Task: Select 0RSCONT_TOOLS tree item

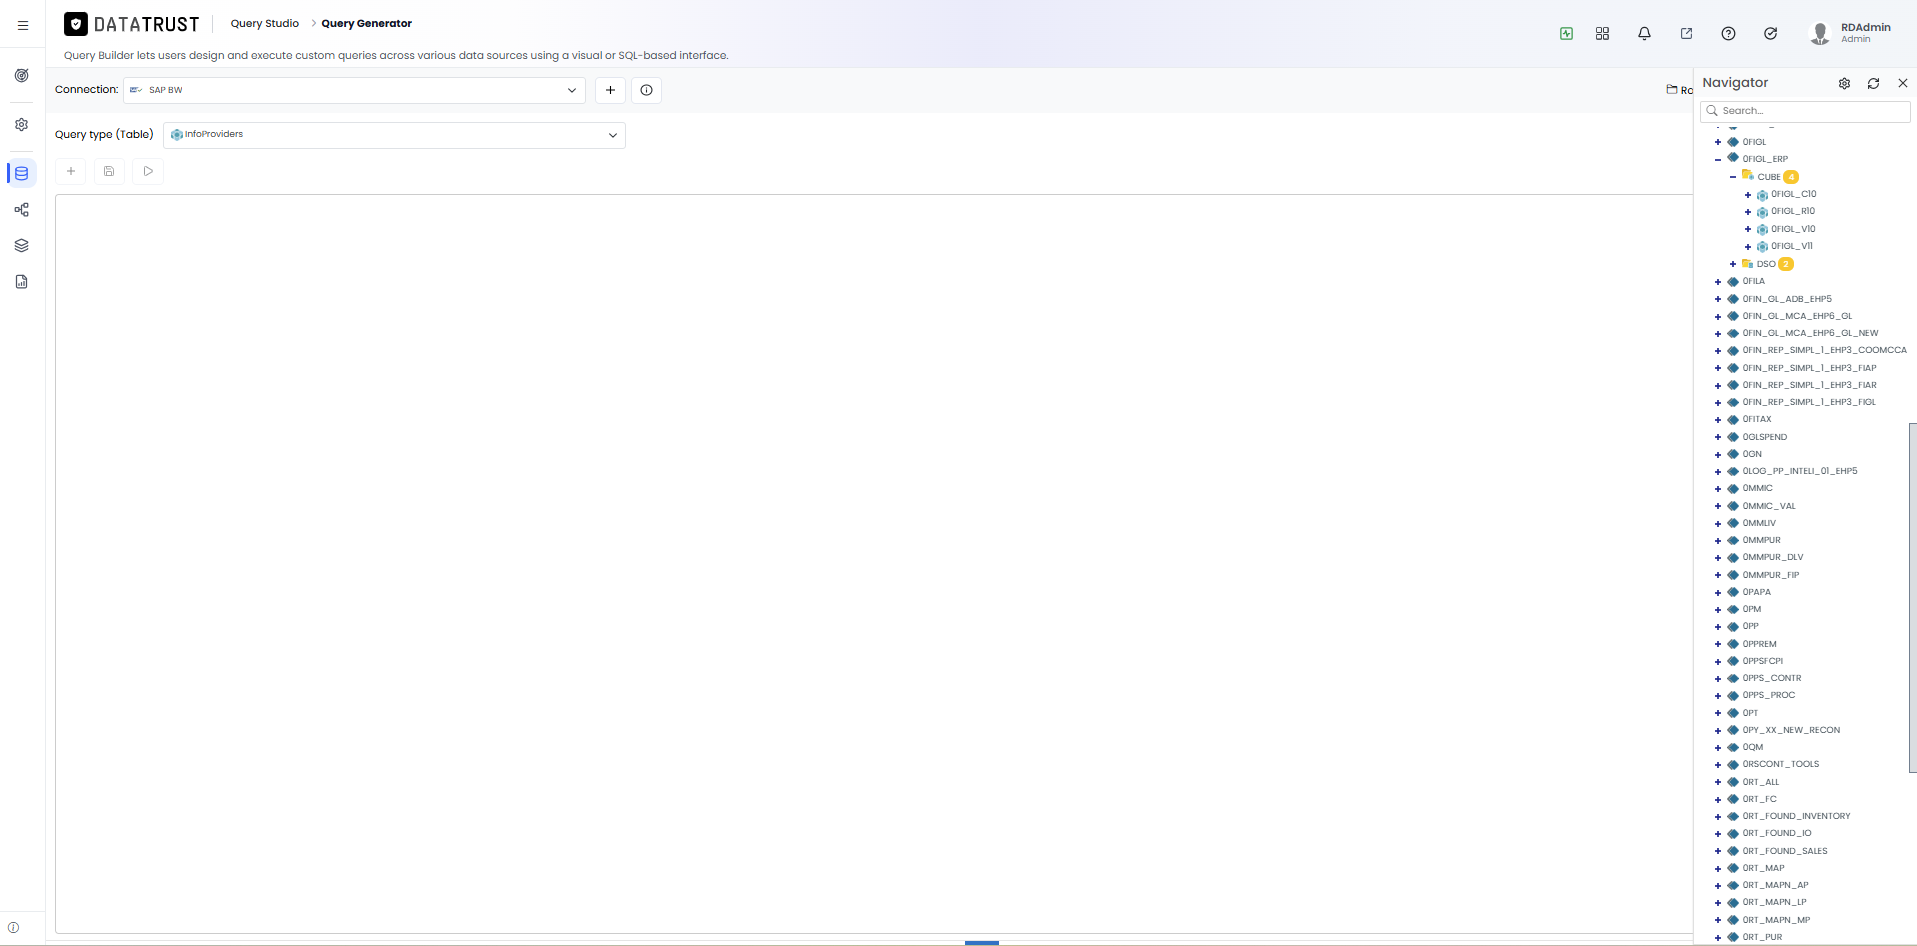Action: [1781, 764]
